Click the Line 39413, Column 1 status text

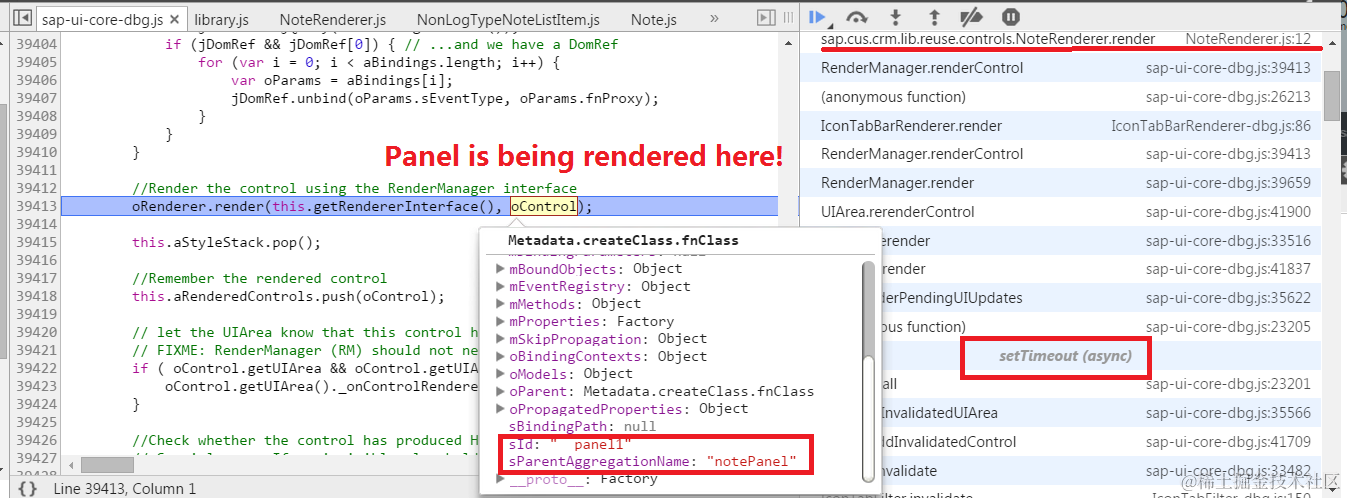[x=125, y=489]
